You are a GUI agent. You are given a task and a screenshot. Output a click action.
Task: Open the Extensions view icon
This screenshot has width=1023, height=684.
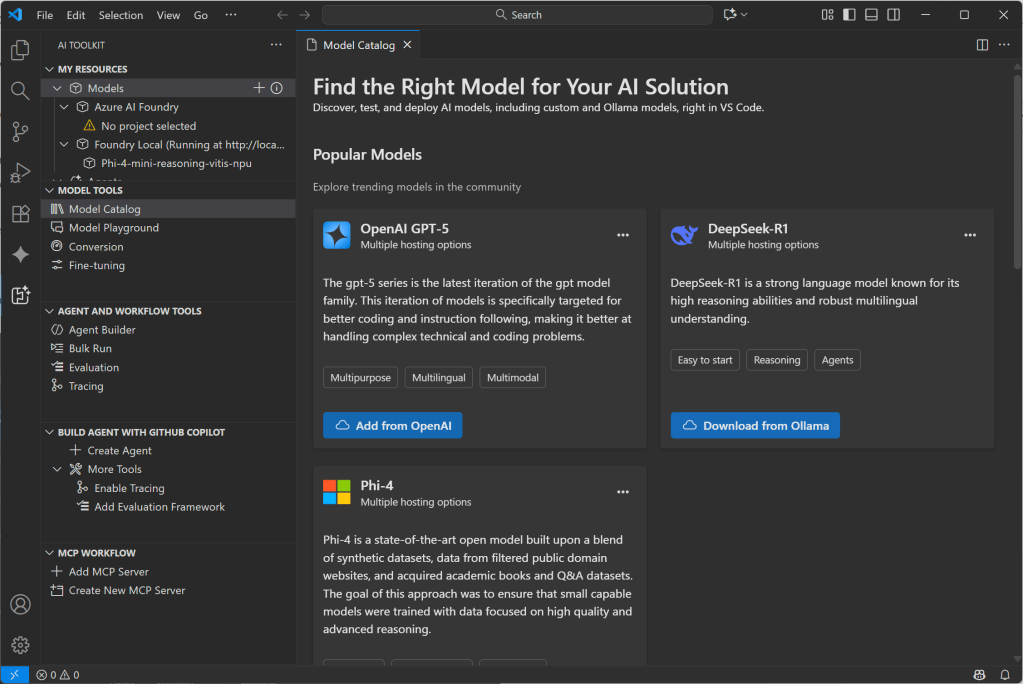(x=20, y=214)
